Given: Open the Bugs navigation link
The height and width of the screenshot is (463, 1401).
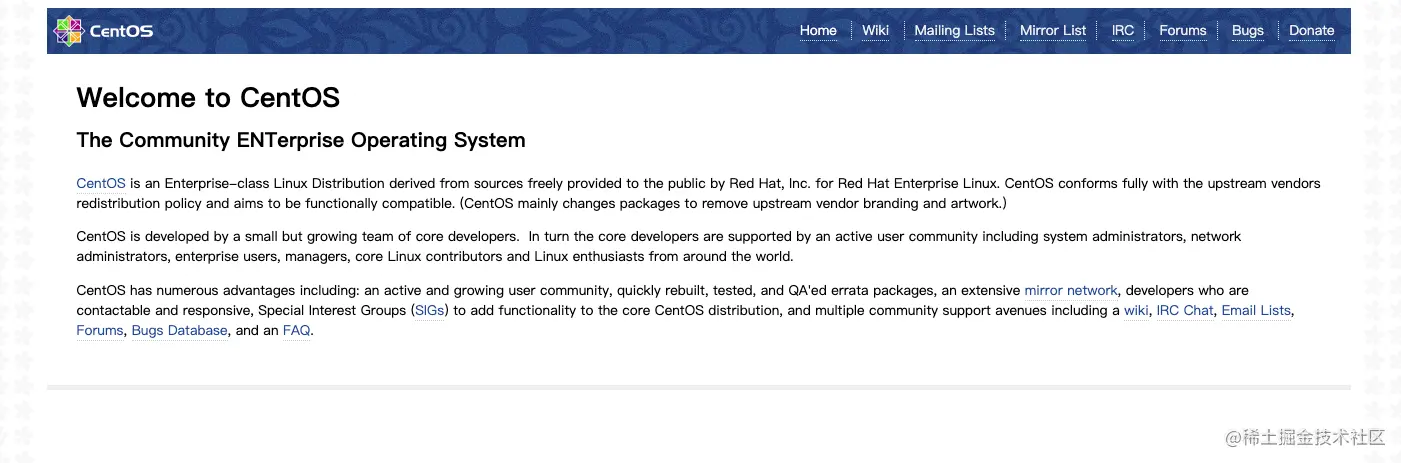Looking at the screenshot, I should point(1248,30).
